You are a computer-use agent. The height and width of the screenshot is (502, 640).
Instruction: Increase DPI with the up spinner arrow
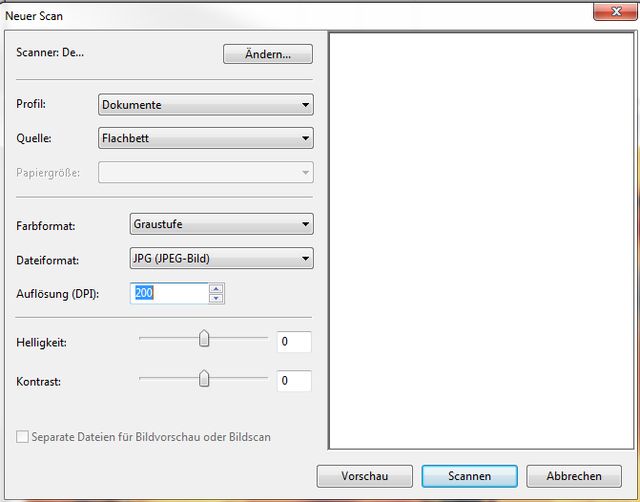(216, 289)
